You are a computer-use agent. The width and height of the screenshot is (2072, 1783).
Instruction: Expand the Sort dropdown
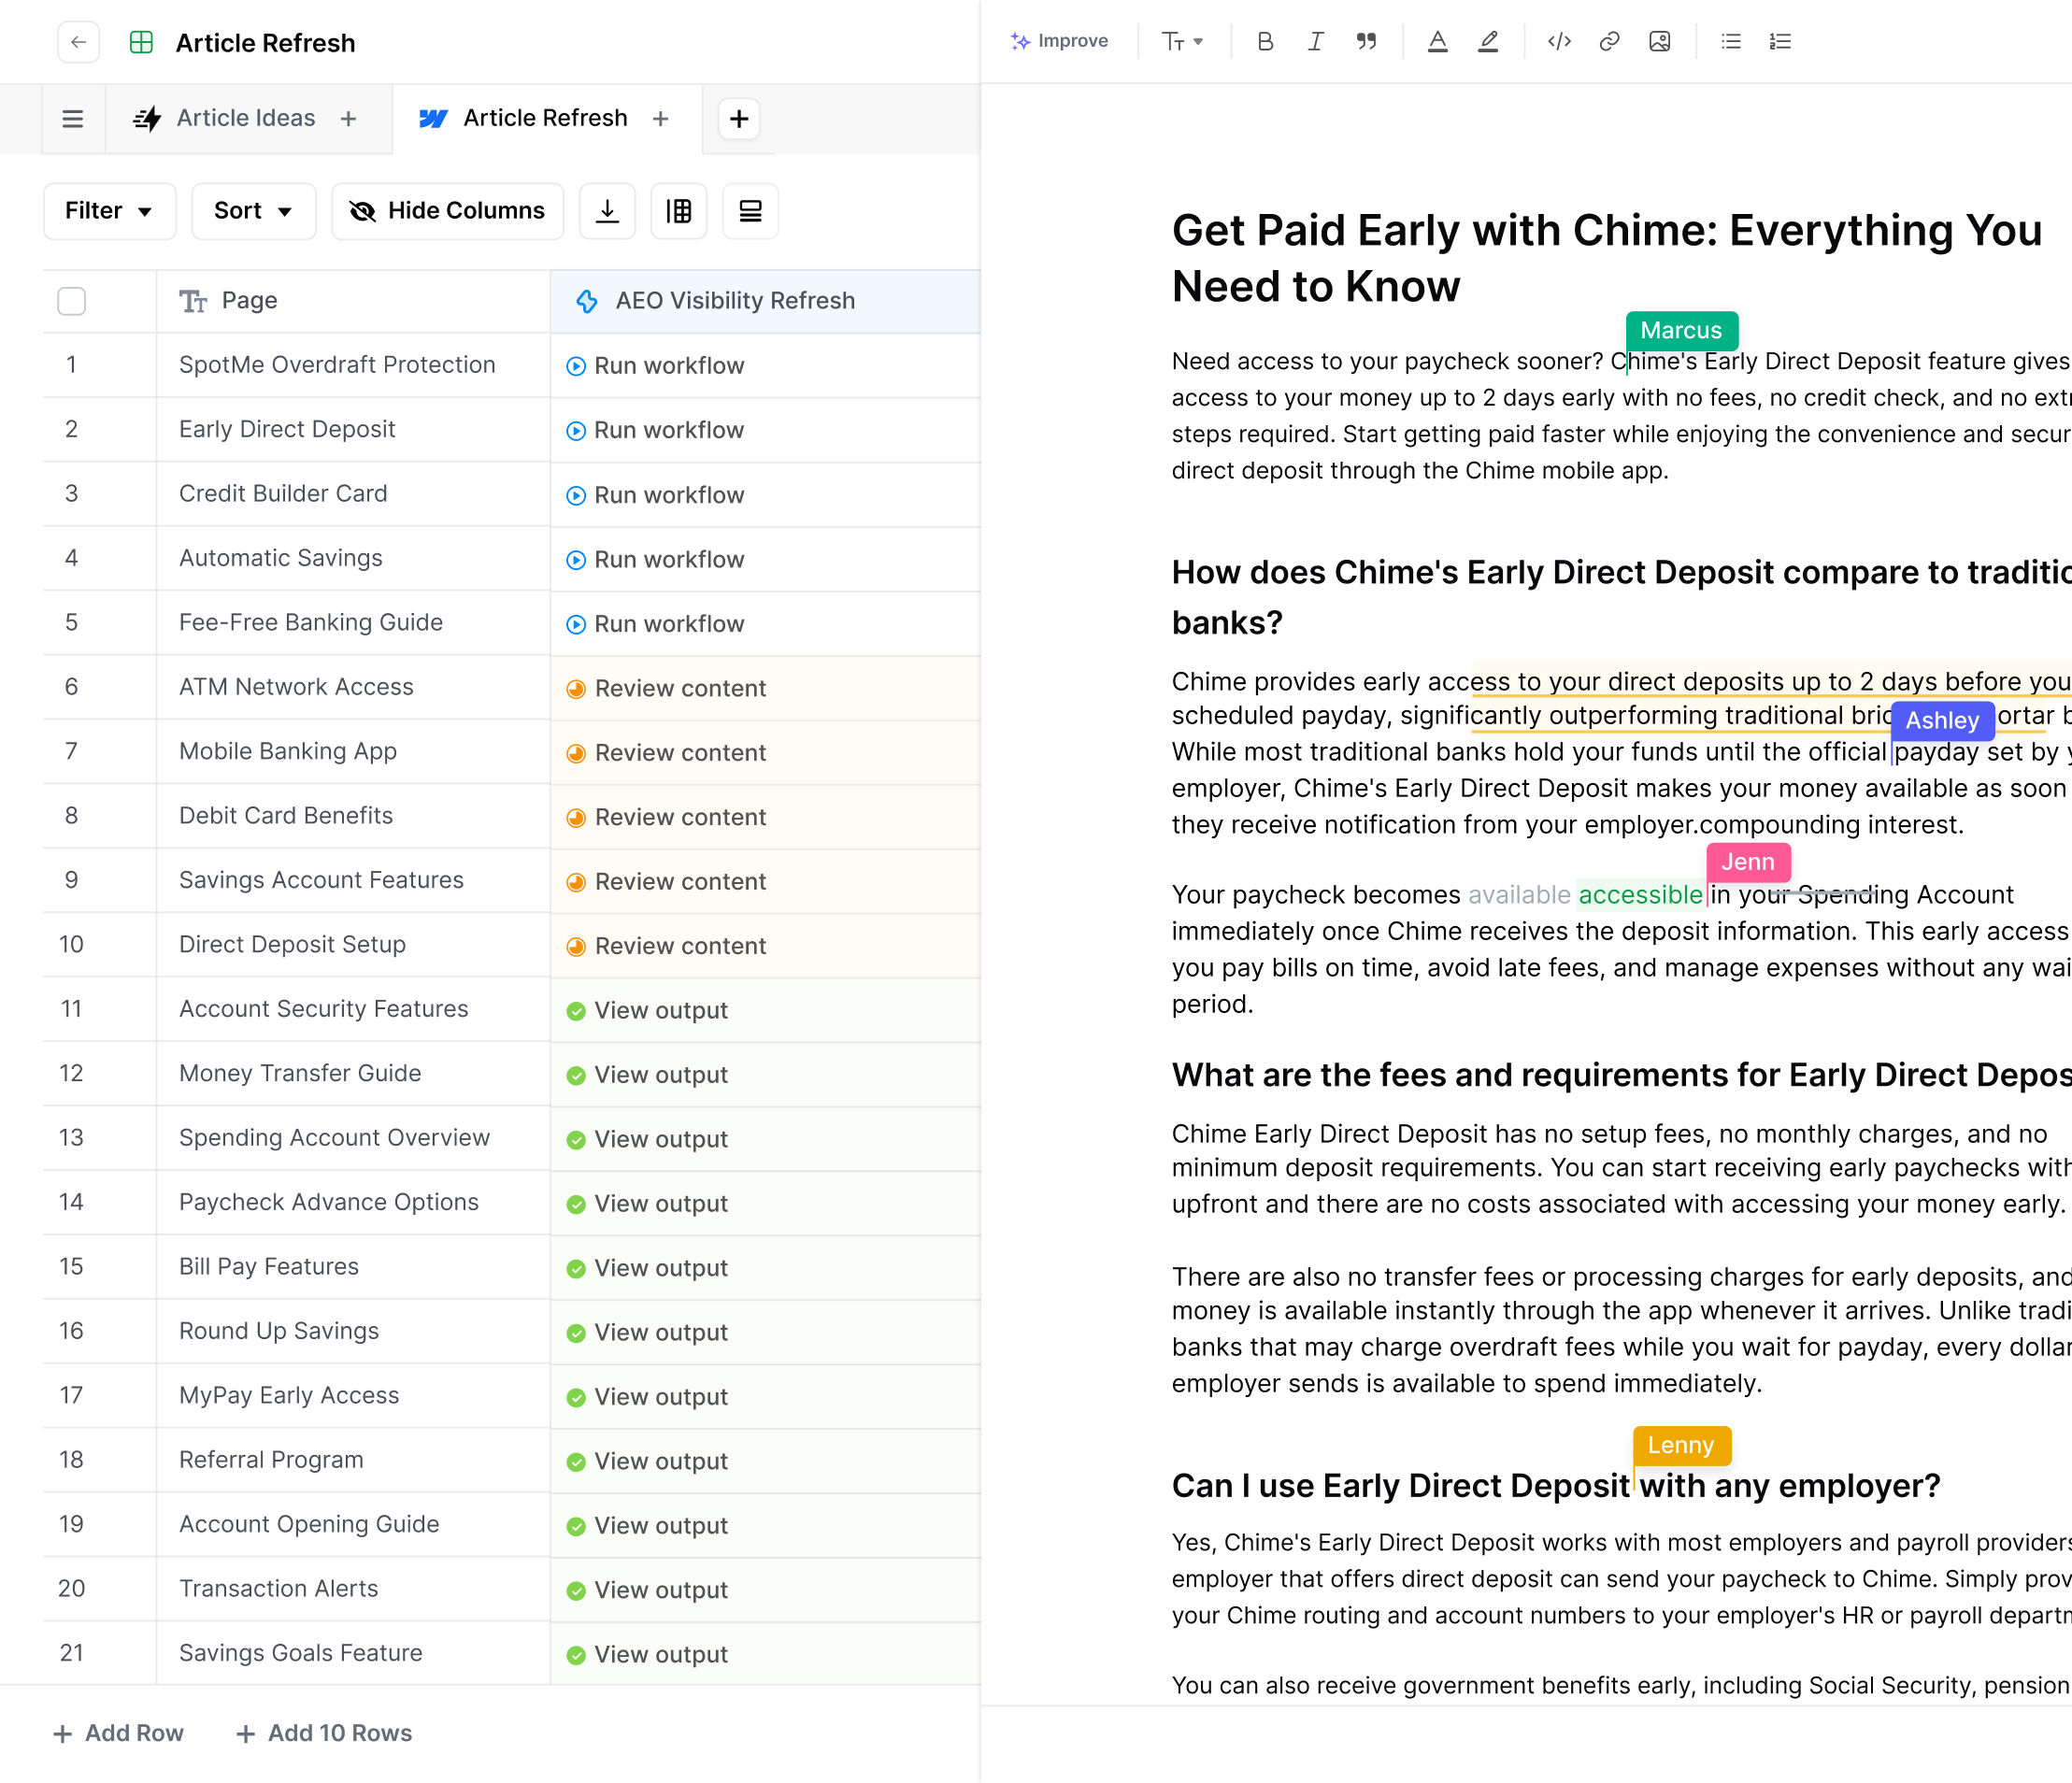253,211
